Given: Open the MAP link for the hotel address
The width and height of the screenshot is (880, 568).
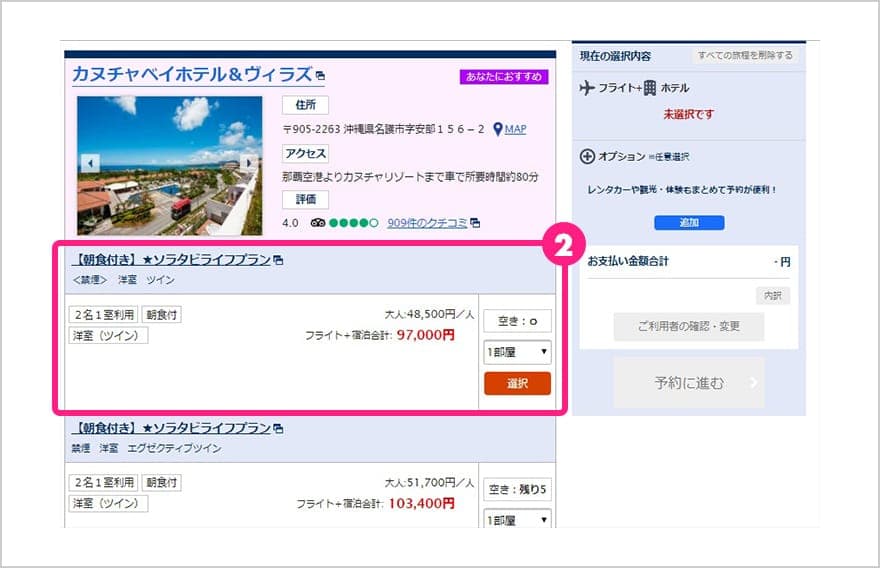Looking at the screenshot, I should pos(515,129).
